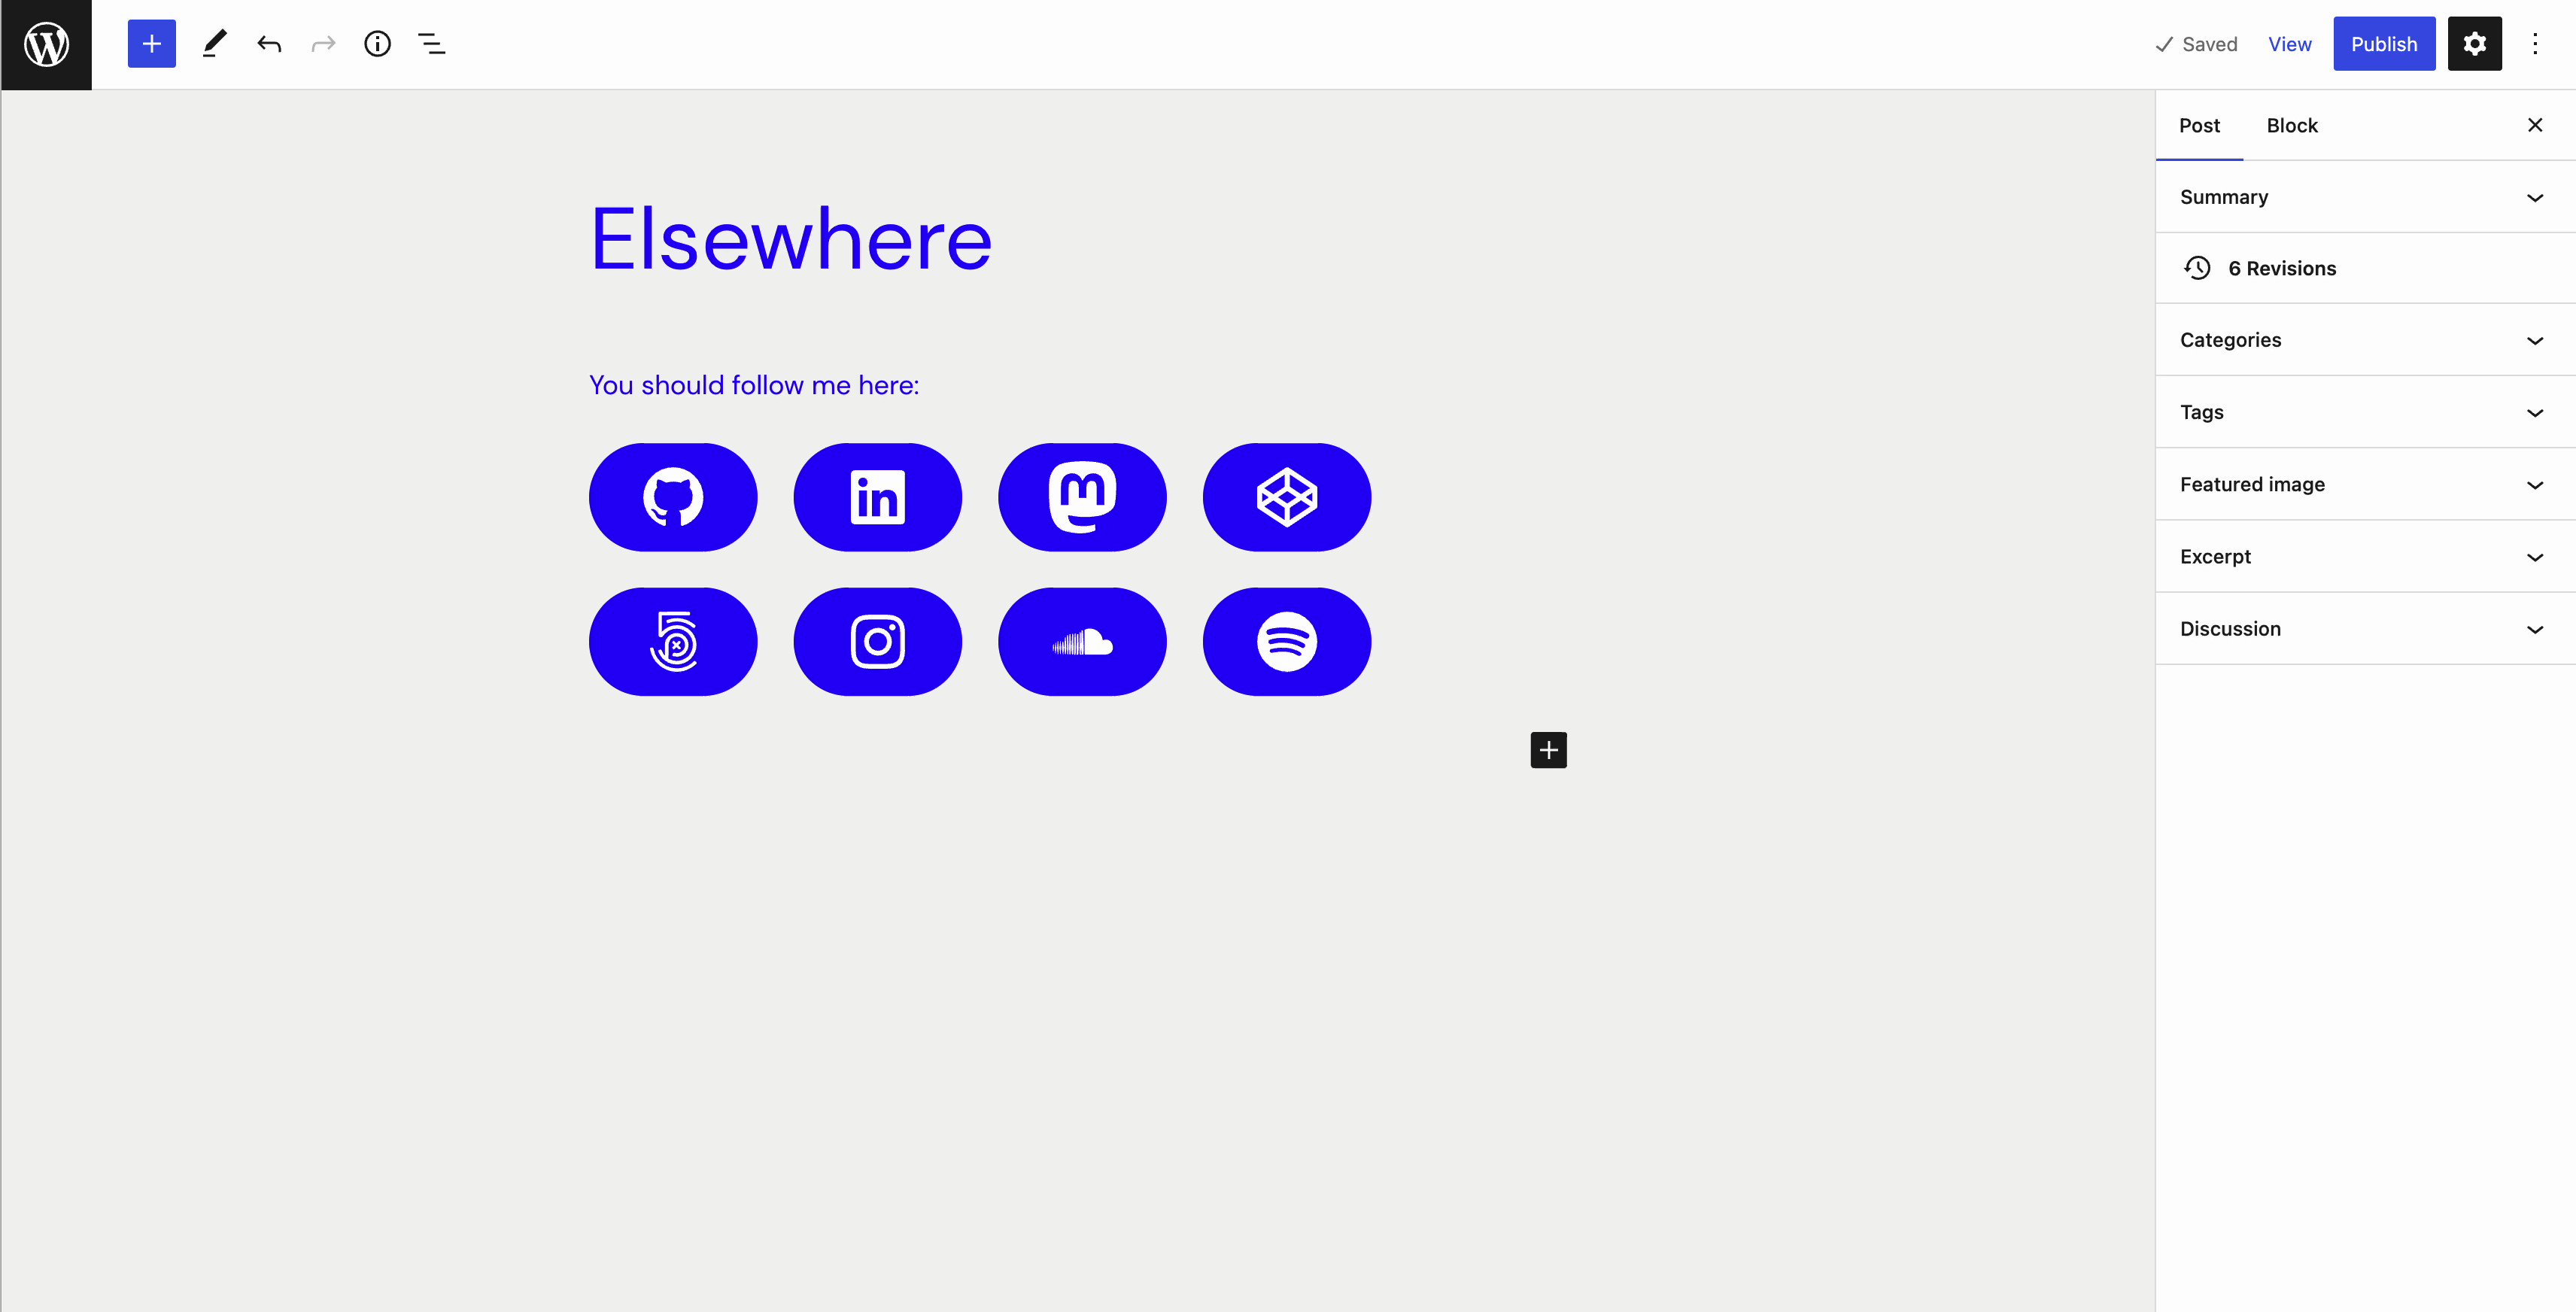The width and height of the screenshot is (2576, 1312).
Task: View the post on frontend
Action: pyautogui.click(x=2289, y=44)
